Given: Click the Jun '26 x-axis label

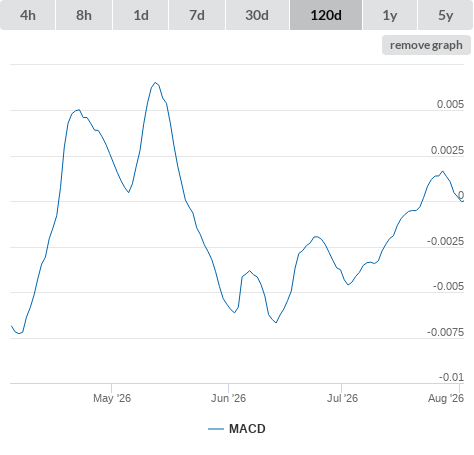Looking at the screenshot, I should point(228,398).
